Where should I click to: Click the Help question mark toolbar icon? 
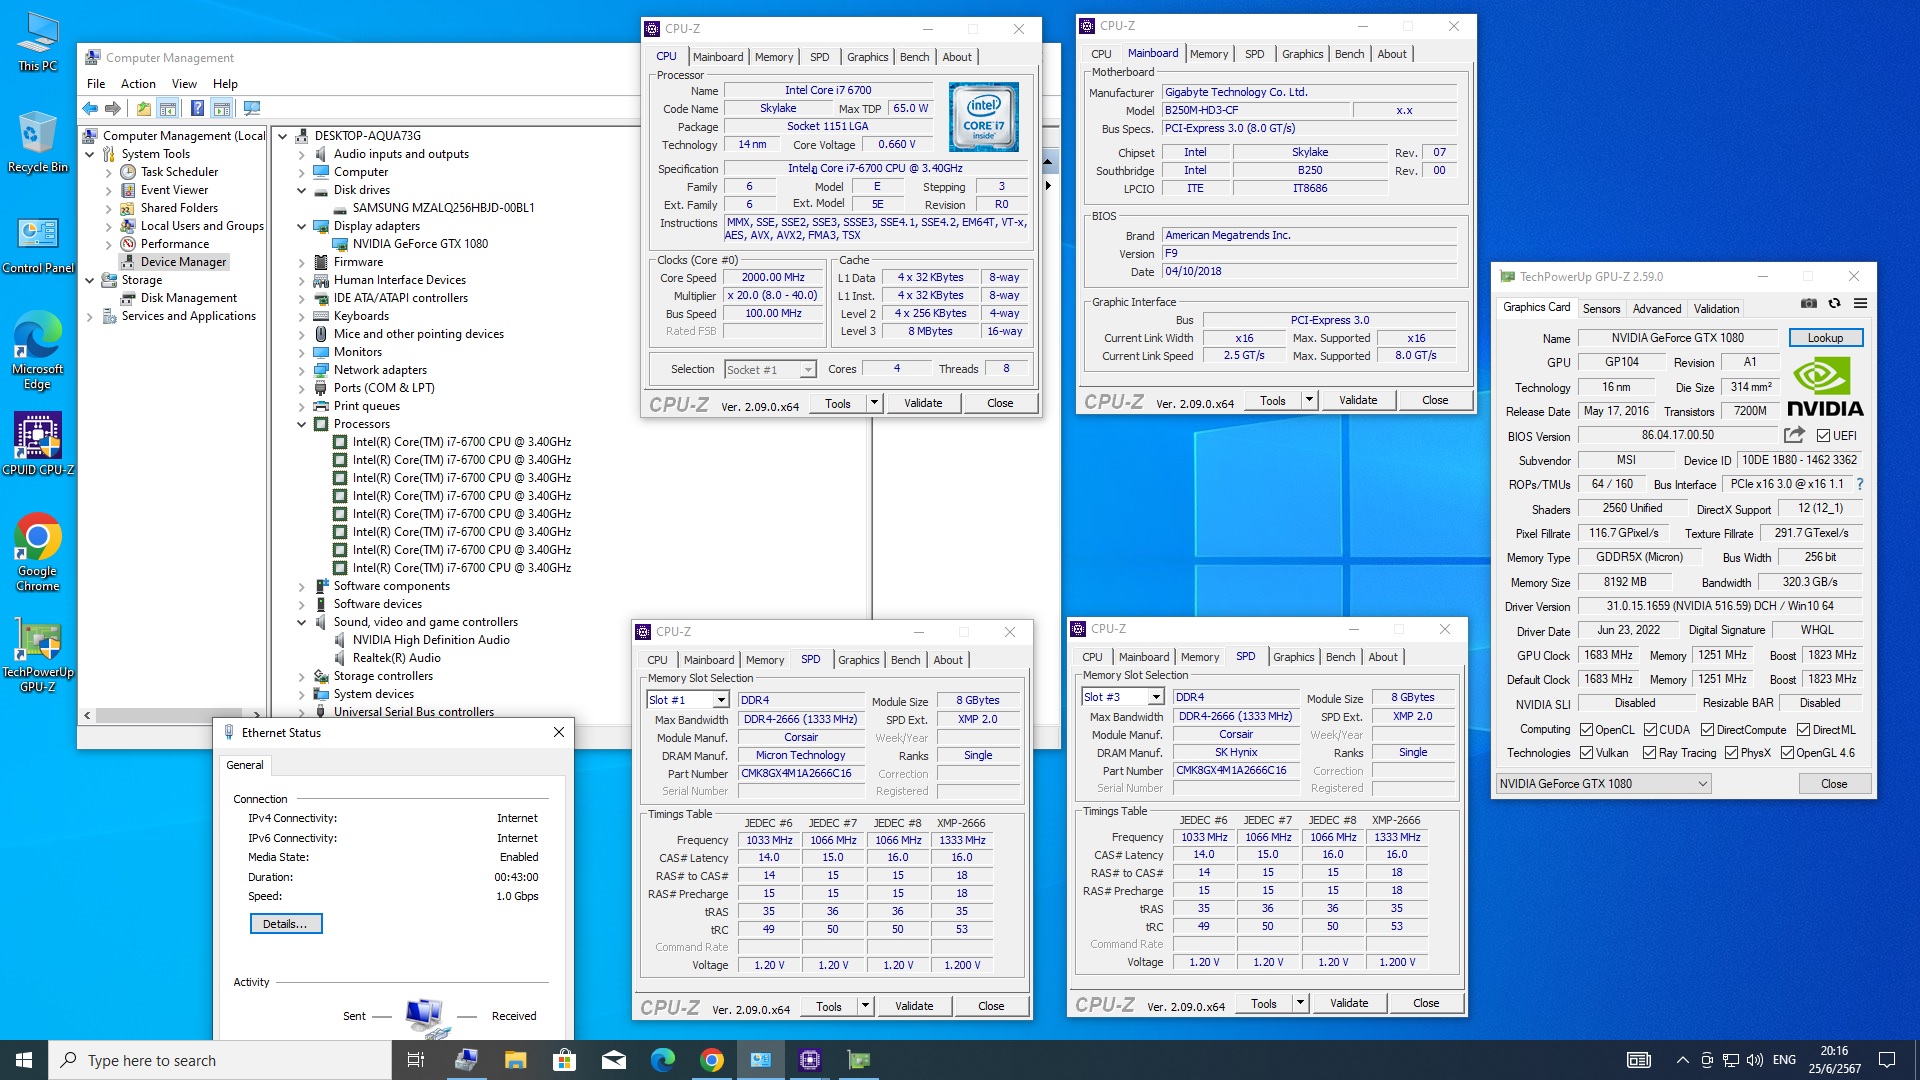coord(197,108)
